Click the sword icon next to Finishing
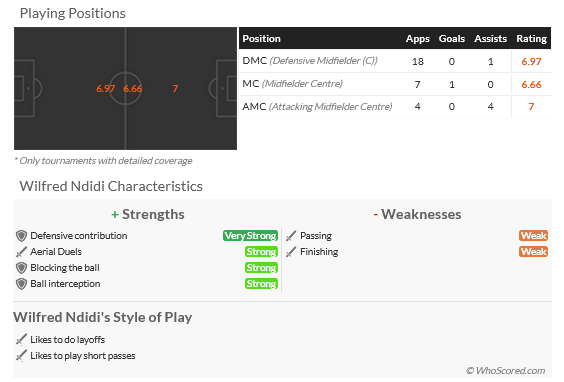 point(291,252)
